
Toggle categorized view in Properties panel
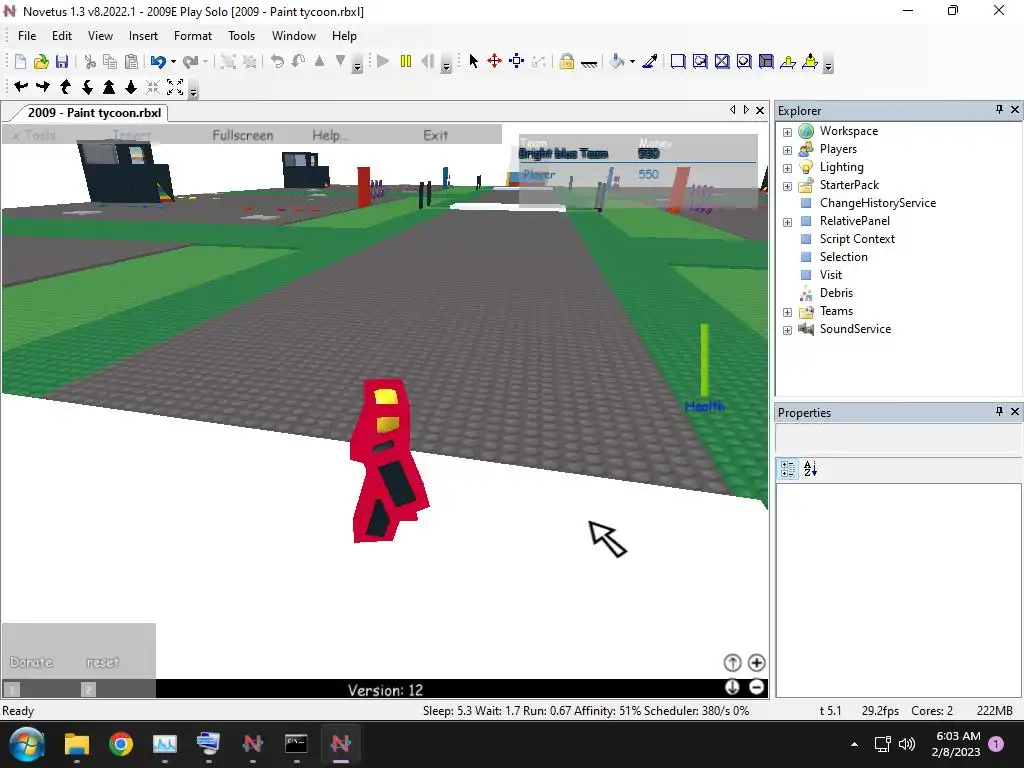[788, 469]
